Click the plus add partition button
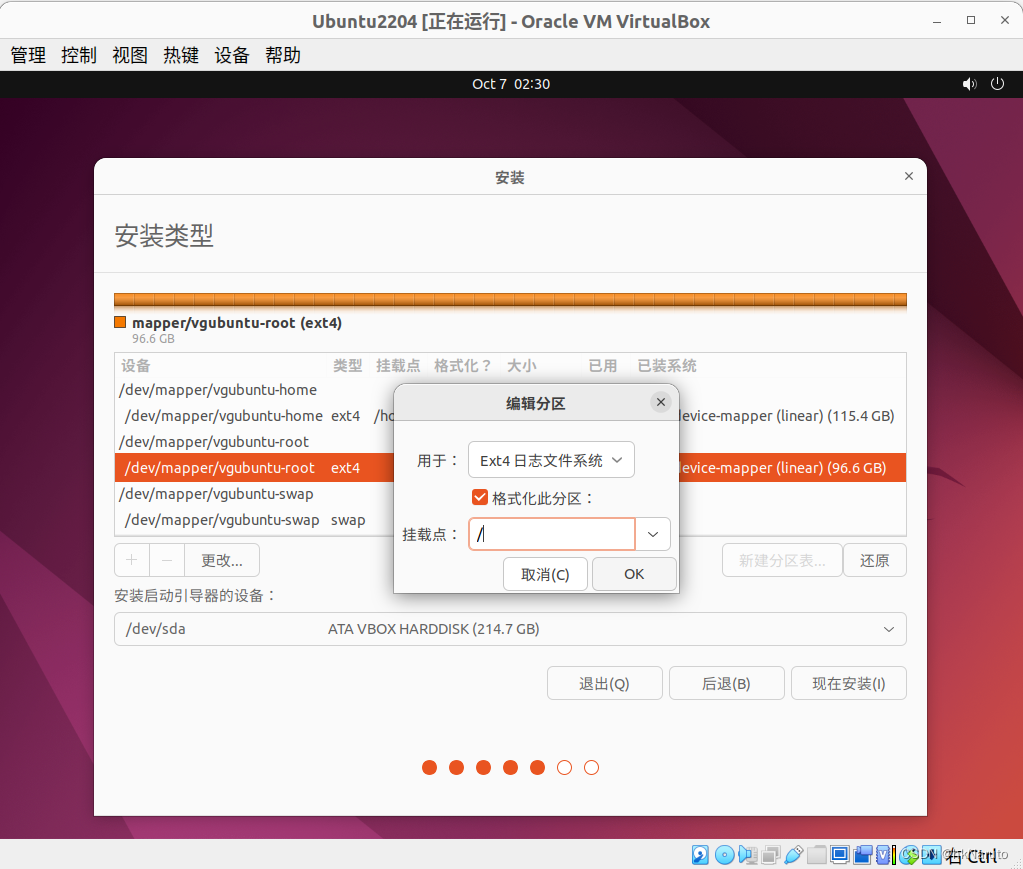 coord(132,560)
